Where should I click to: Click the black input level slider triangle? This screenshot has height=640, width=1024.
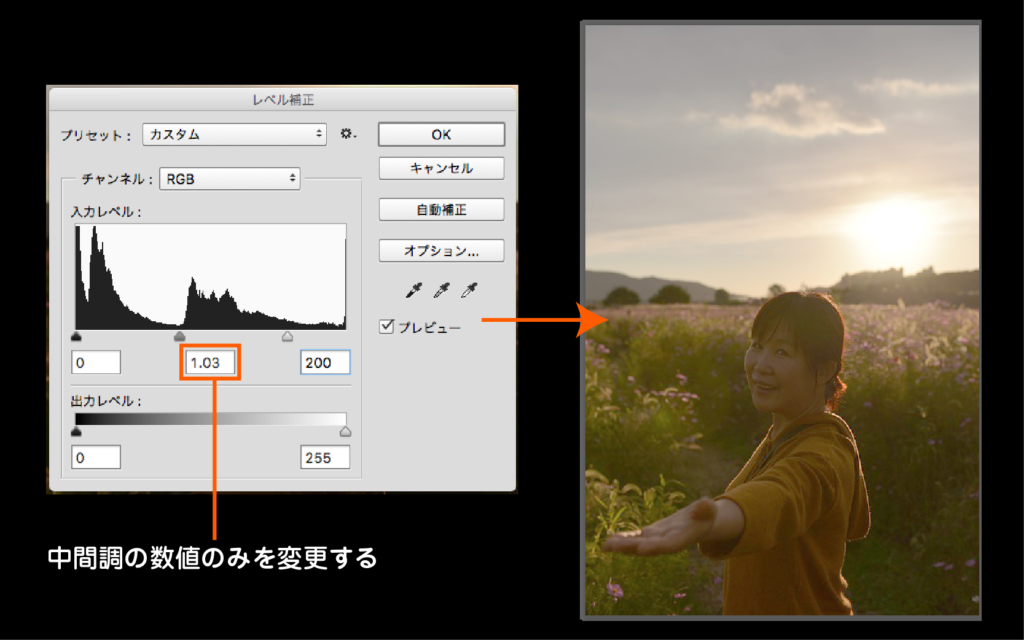click(78, 336)
